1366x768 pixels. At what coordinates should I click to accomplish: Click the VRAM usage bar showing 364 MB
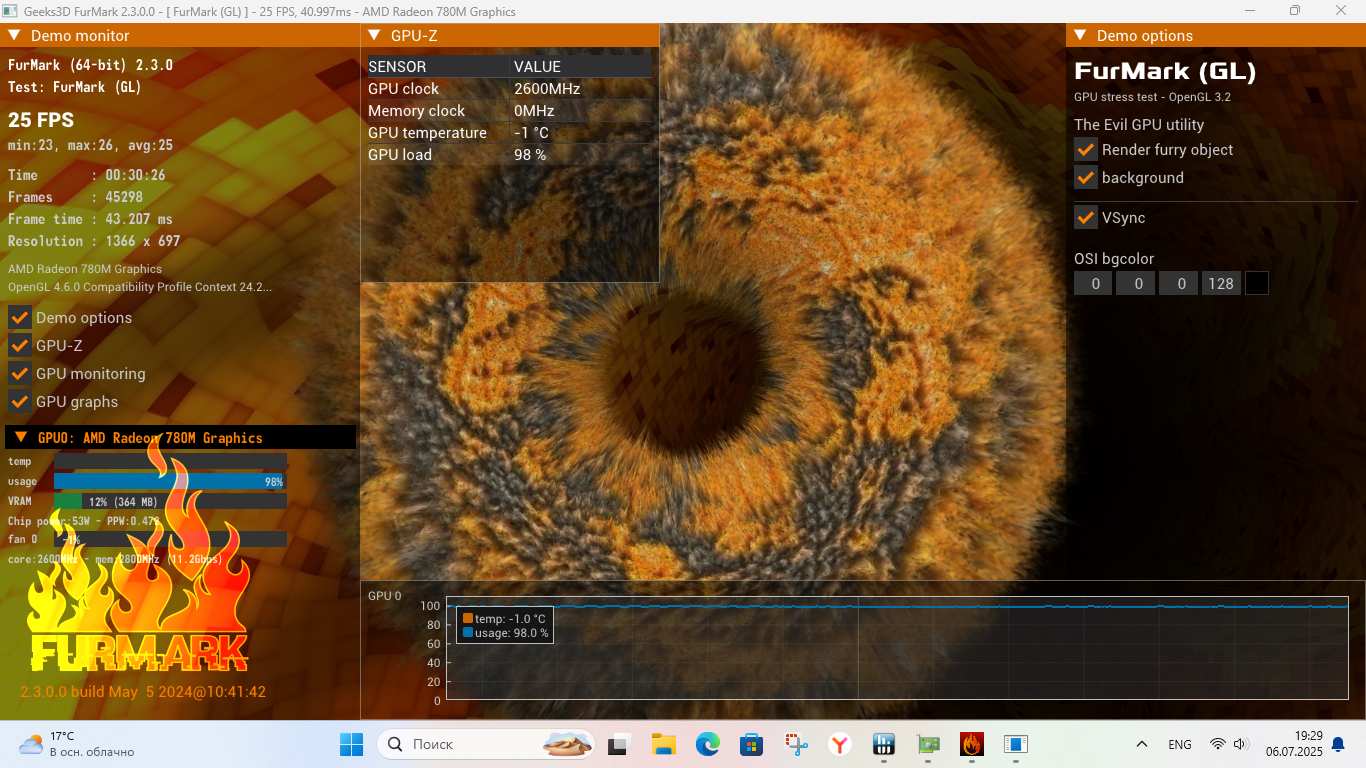coord(170,501)
